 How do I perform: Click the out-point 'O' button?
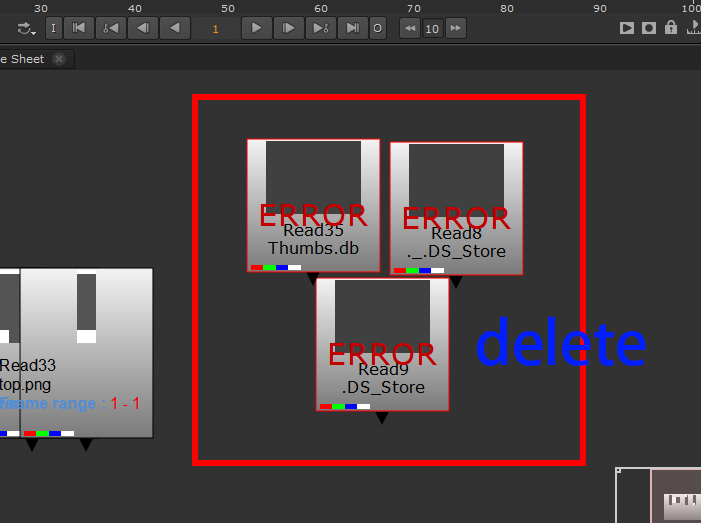click(377, 28)
